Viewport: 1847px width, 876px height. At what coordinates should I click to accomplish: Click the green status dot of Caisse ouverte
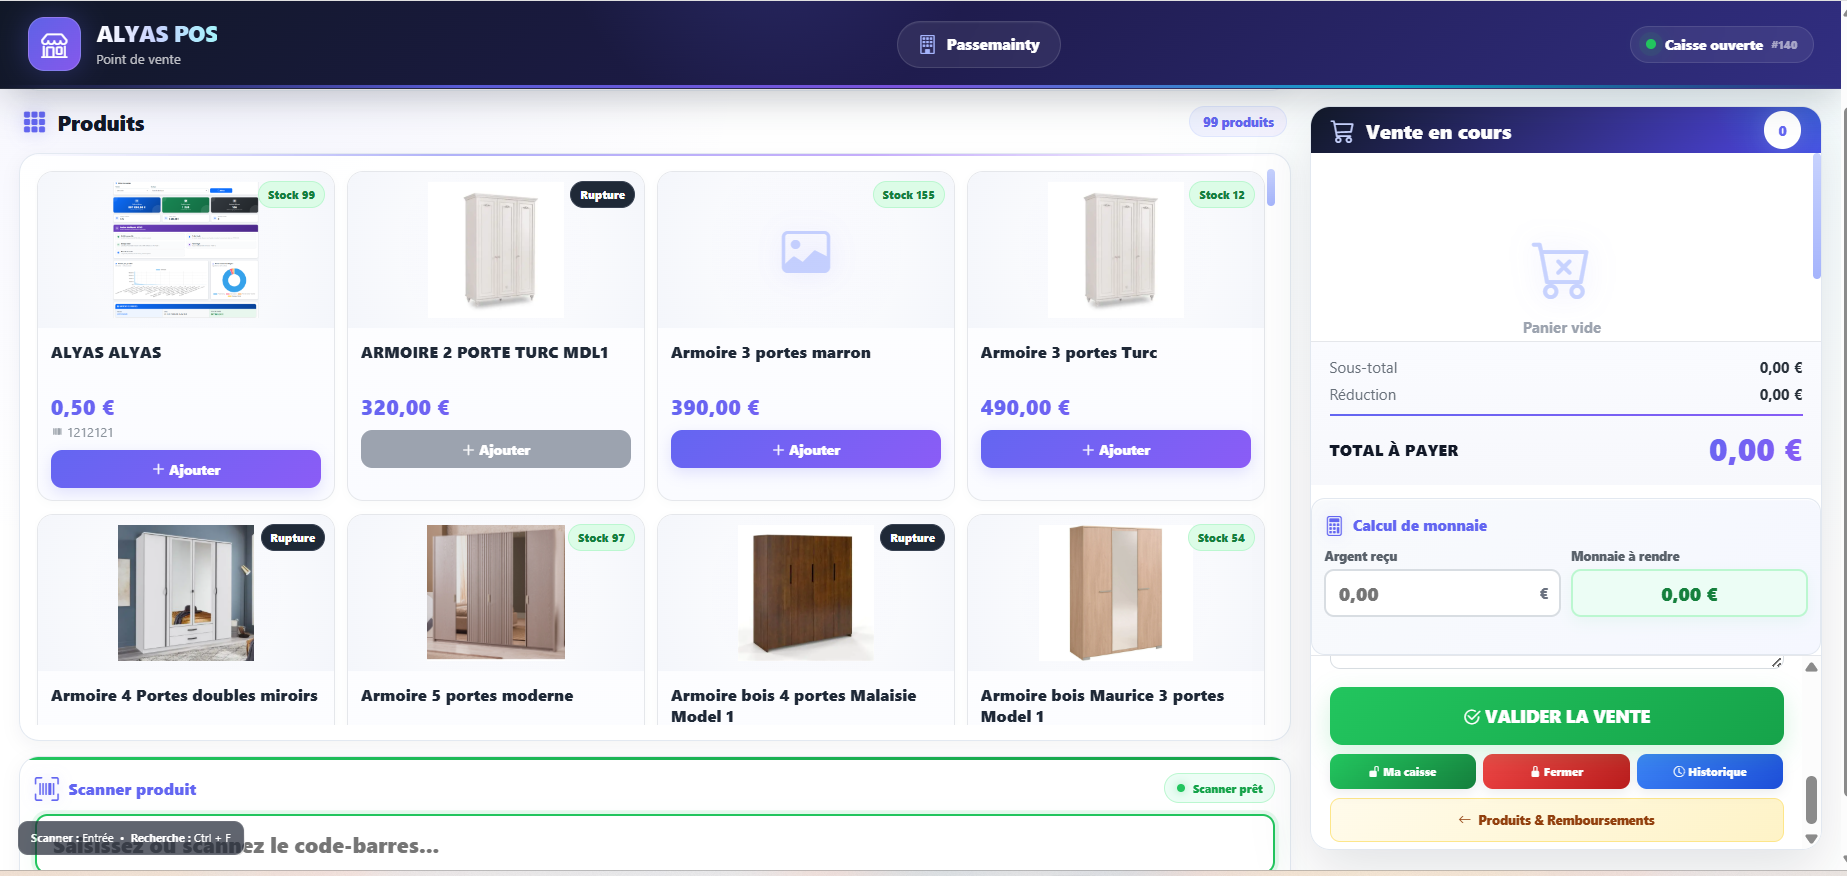pos(1651,44)
